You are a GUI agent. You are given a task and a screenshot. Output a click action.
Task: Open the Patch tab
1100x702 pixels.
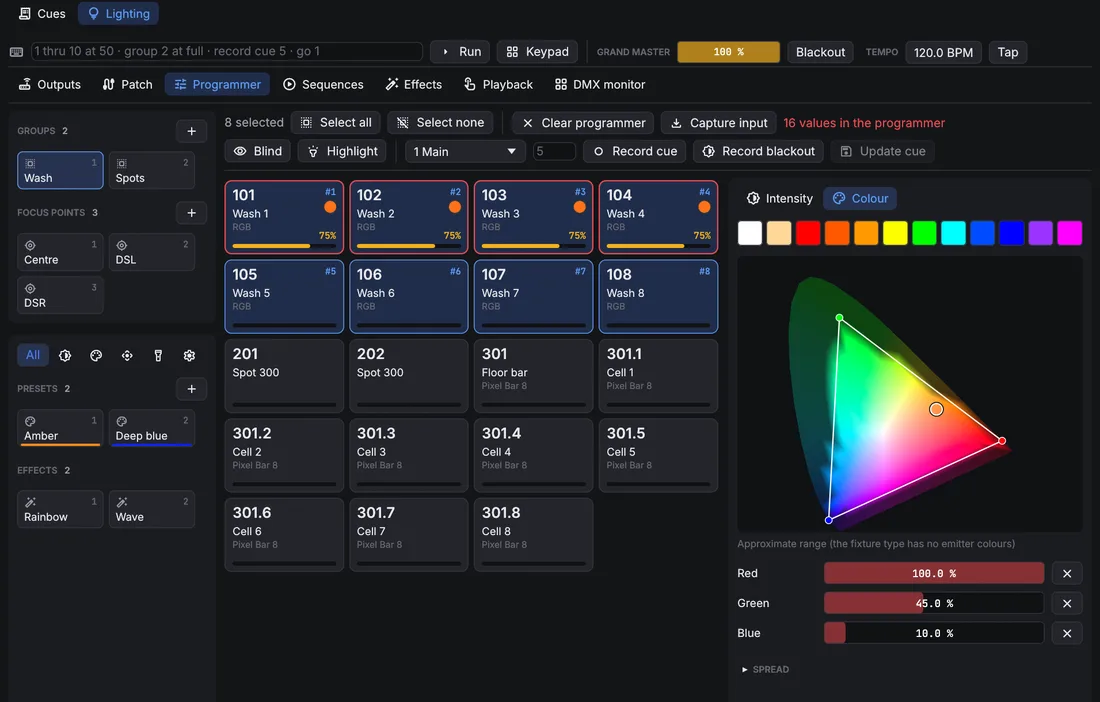point(127,84)
